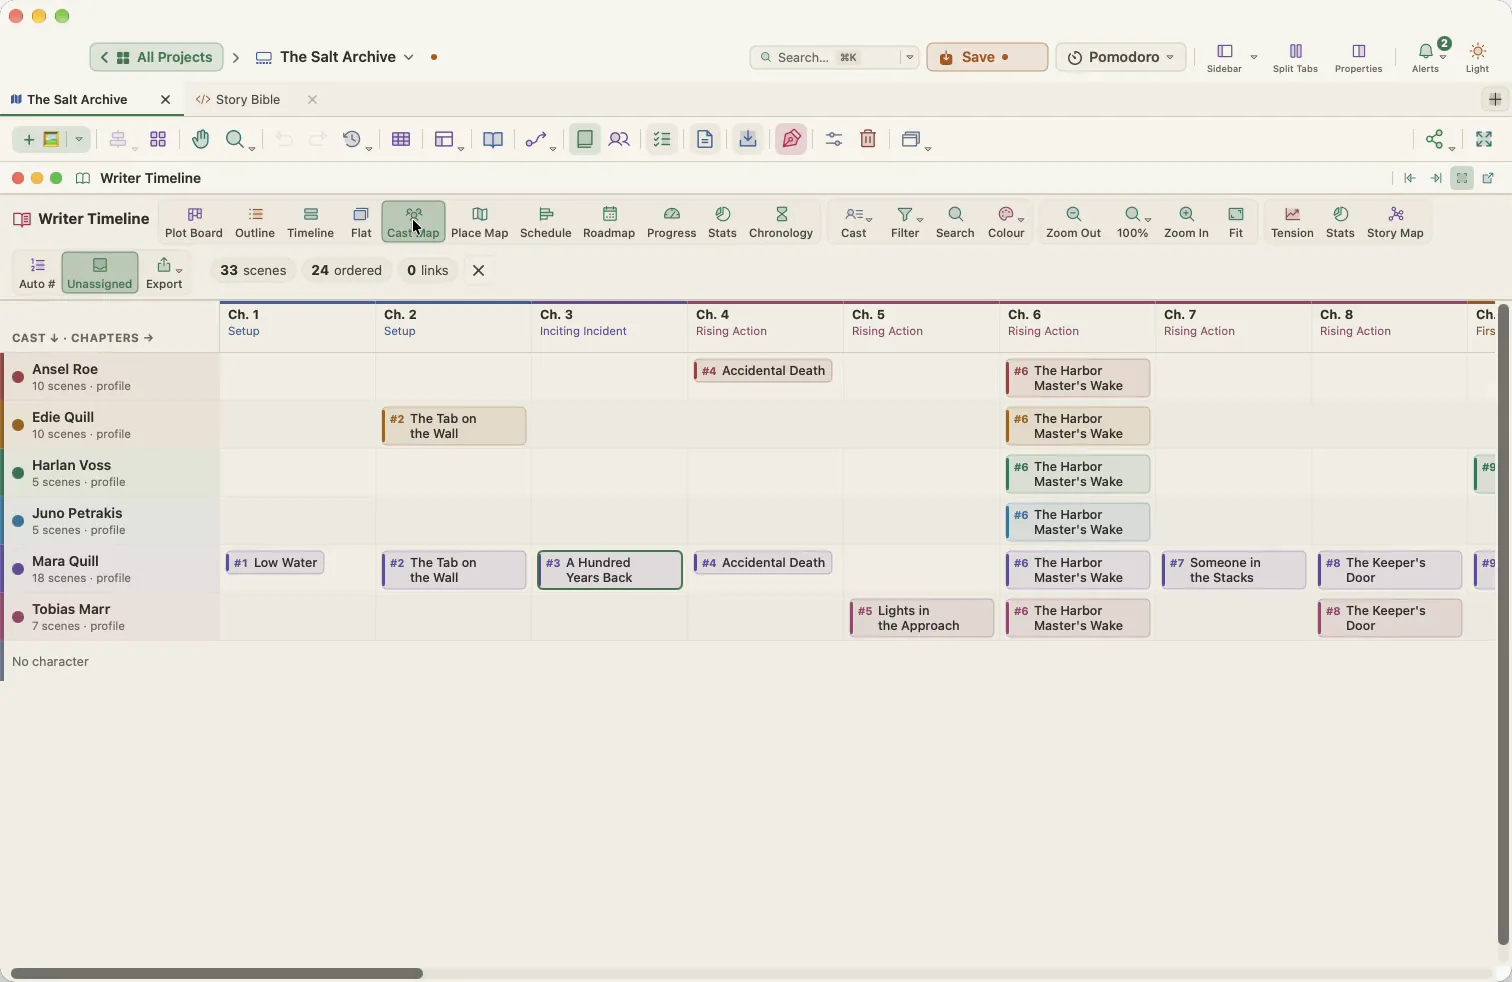Open the Chronology view
Viewport: 1512px width, 982px height.
pyautogui.click(x=781, y=222)
